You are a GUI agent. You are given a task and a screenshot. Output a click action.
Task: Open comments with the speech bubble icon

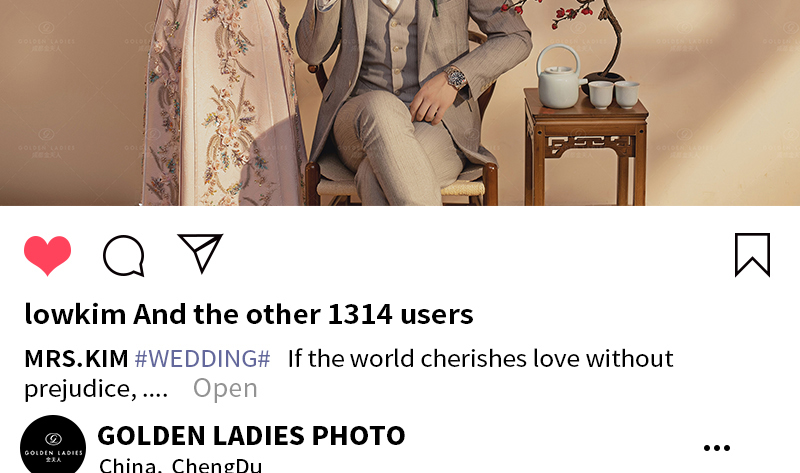click(x=124, y=256)
